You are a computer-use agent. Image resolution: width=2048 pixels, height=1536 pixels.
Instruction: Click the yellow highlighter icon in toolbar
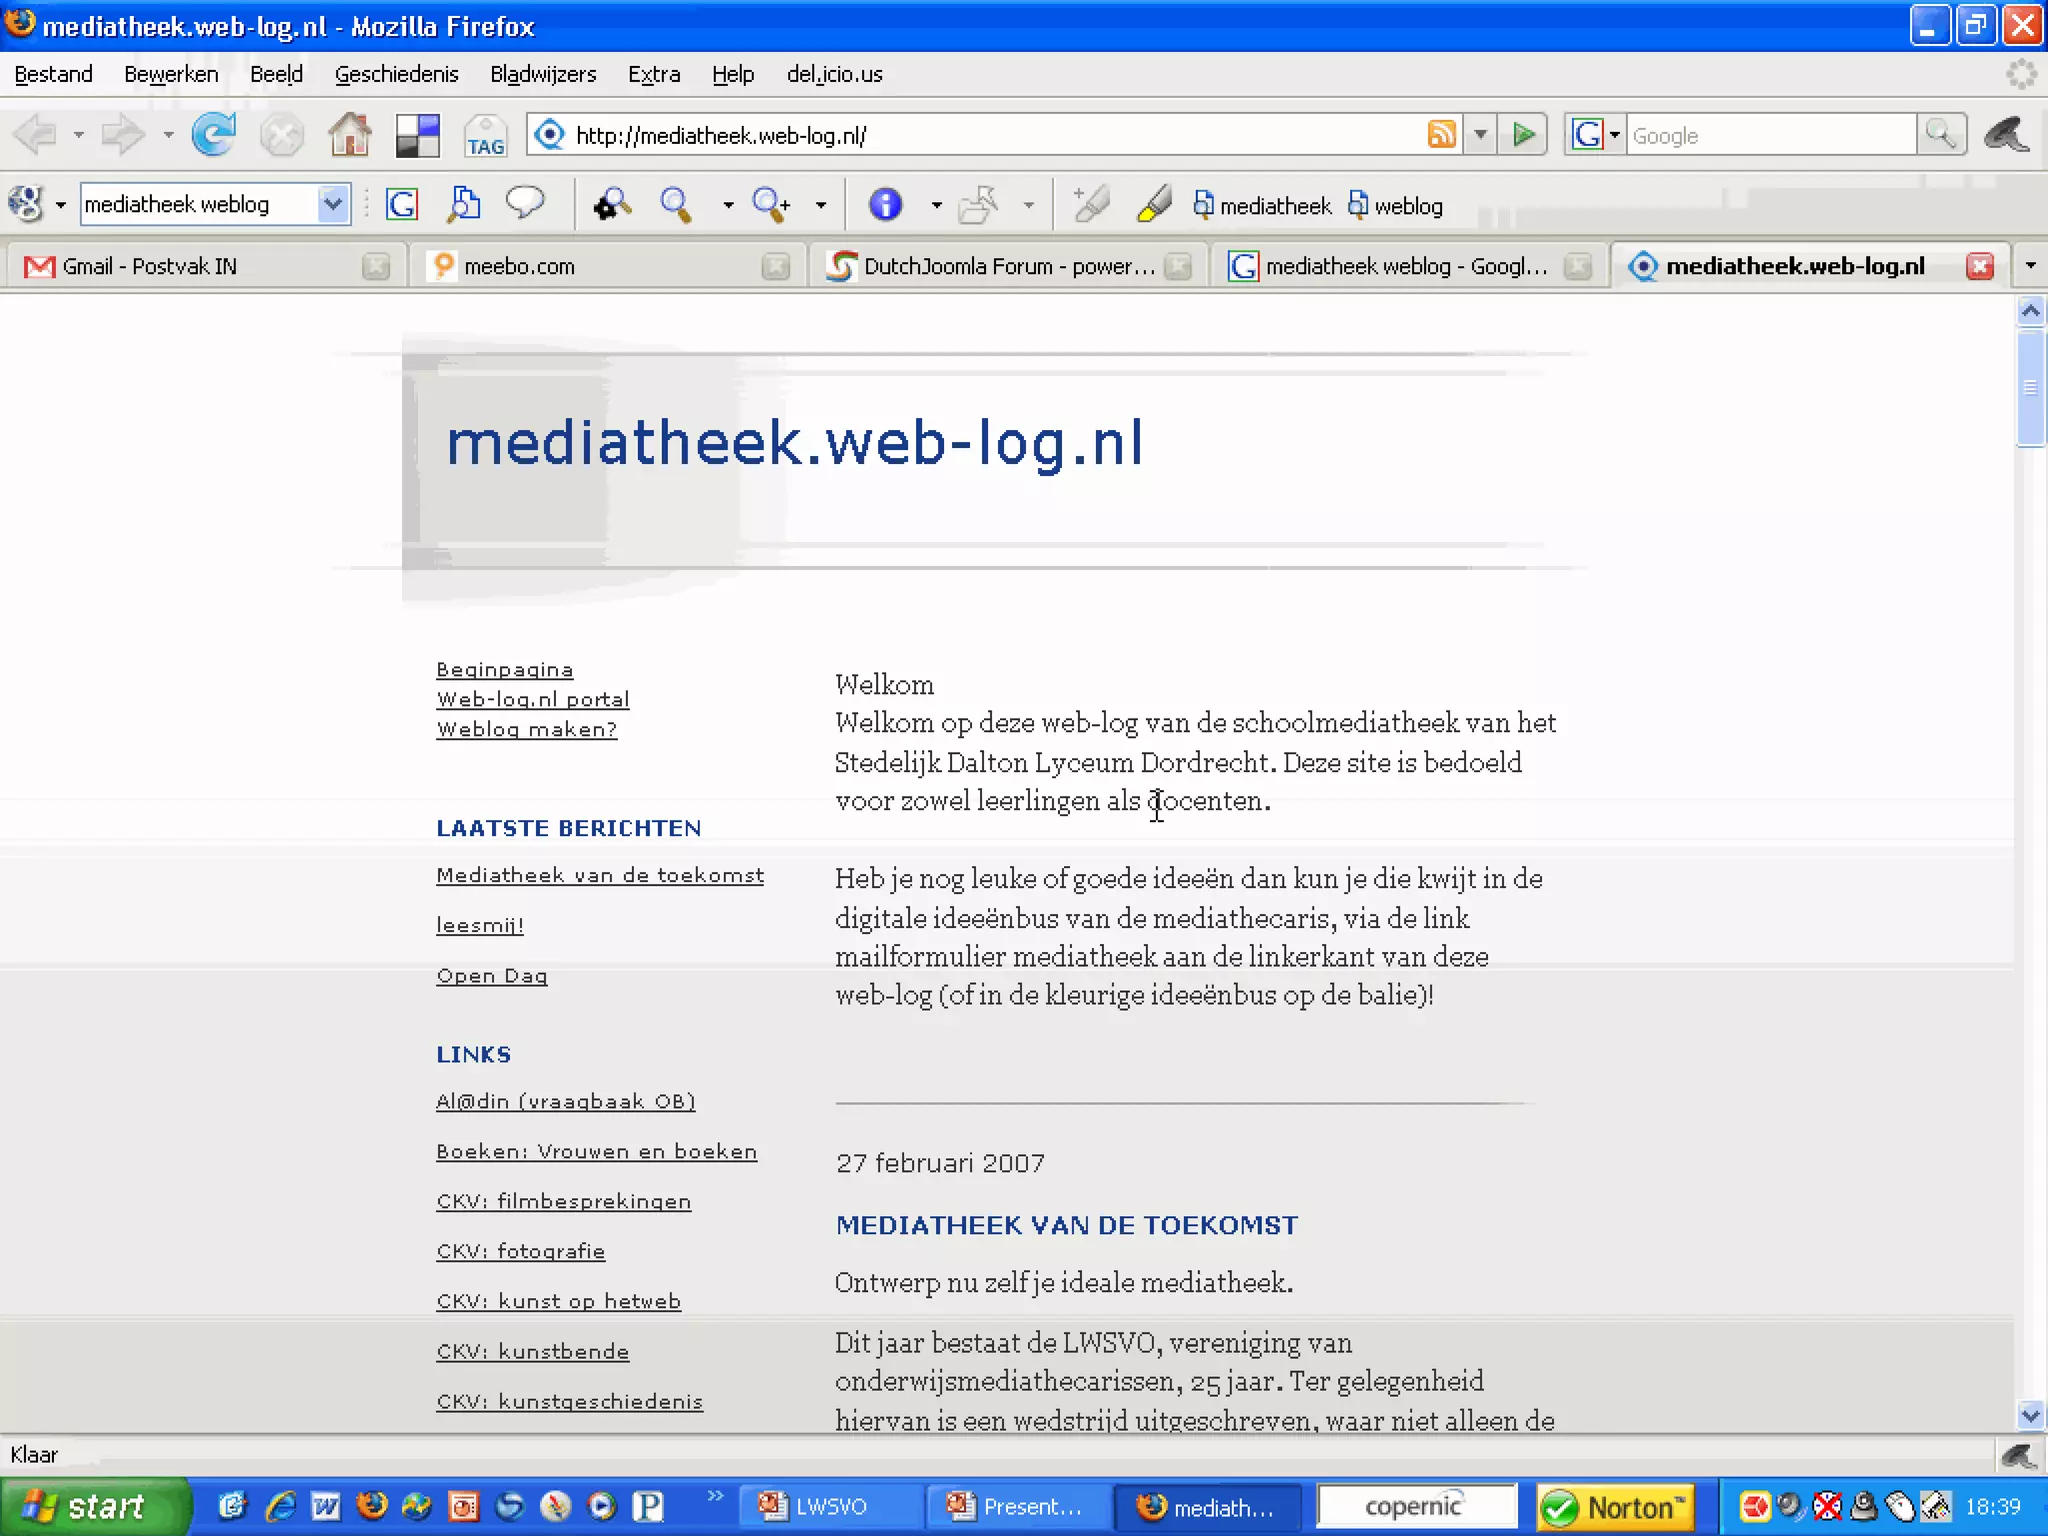click(1154, 205)
